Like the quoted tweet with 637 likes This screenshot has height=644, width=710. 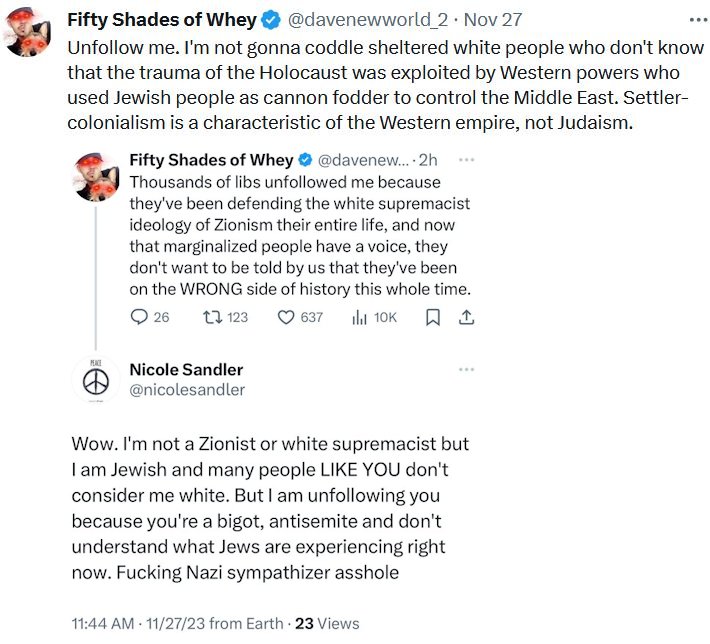[x=285, y=317]
